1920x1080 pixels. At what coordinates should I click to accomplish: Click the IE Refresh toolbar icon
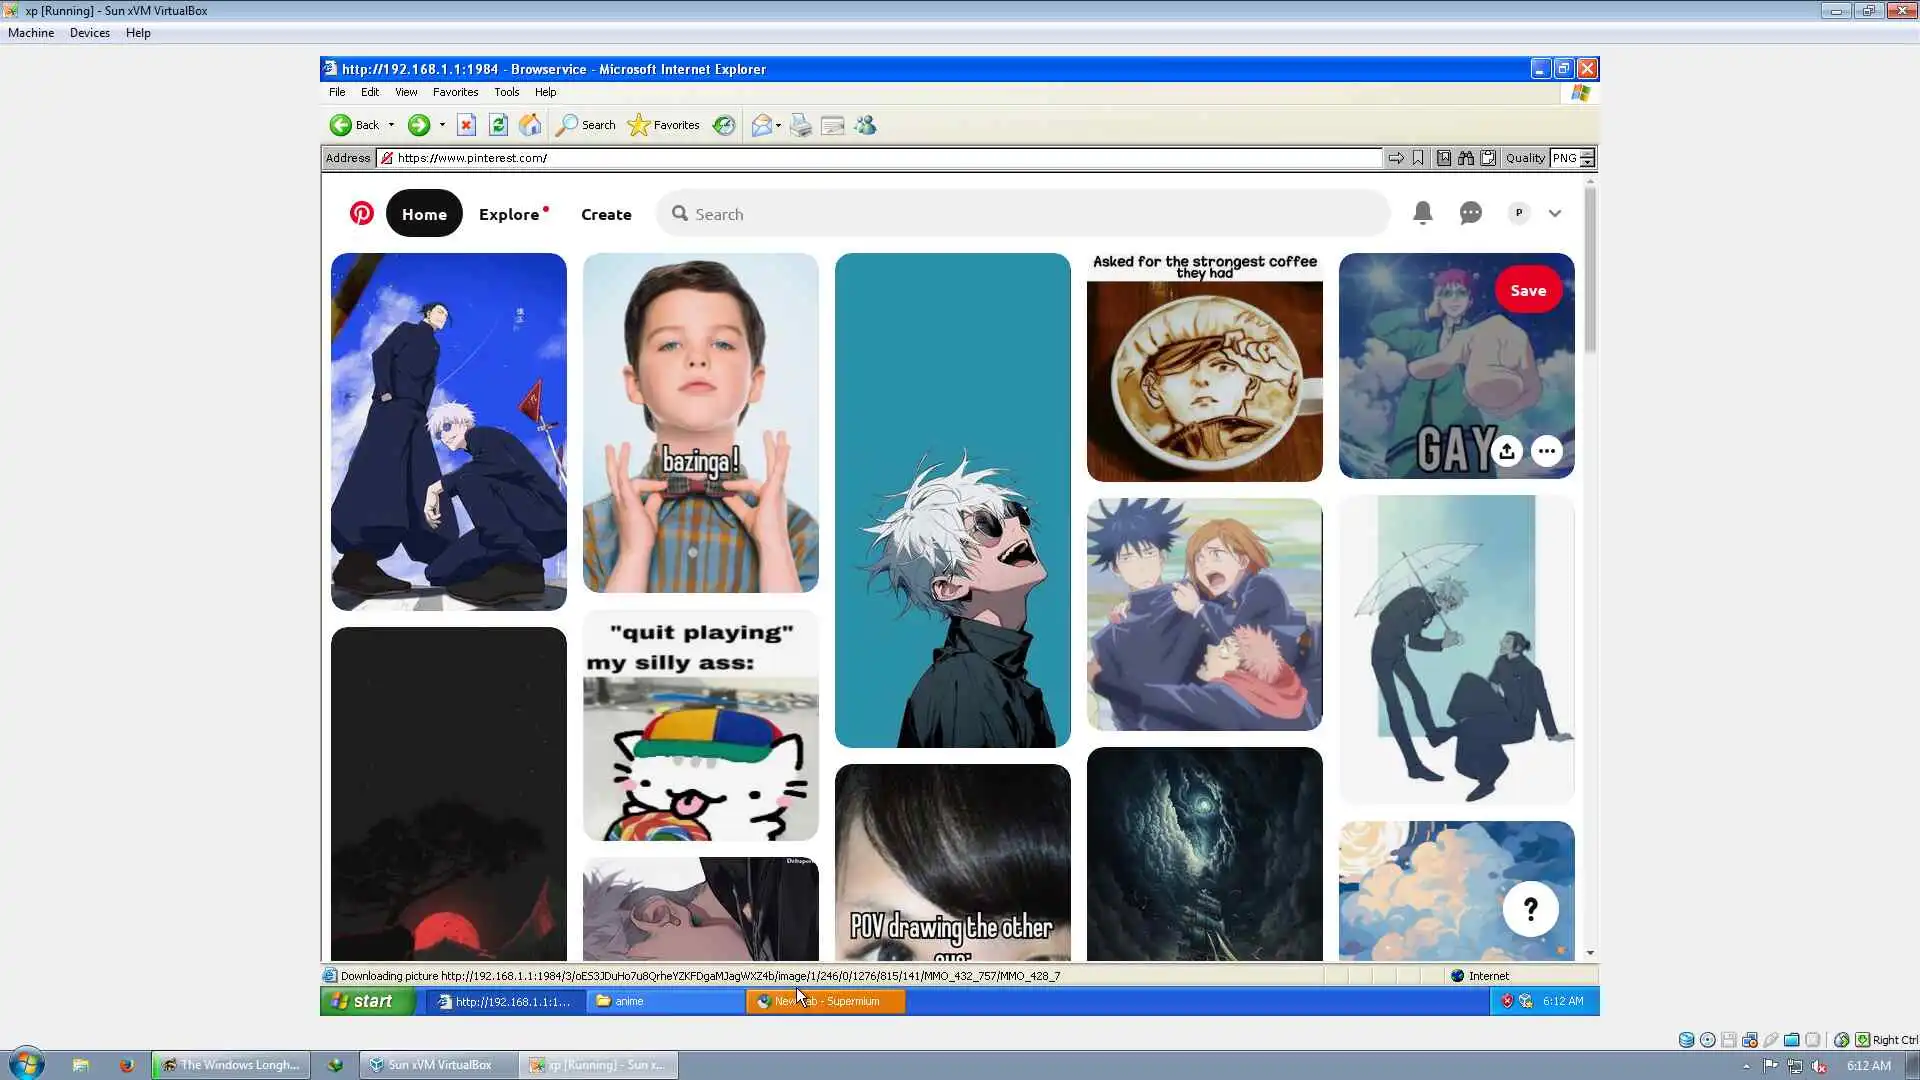click(x=498, y=125)
